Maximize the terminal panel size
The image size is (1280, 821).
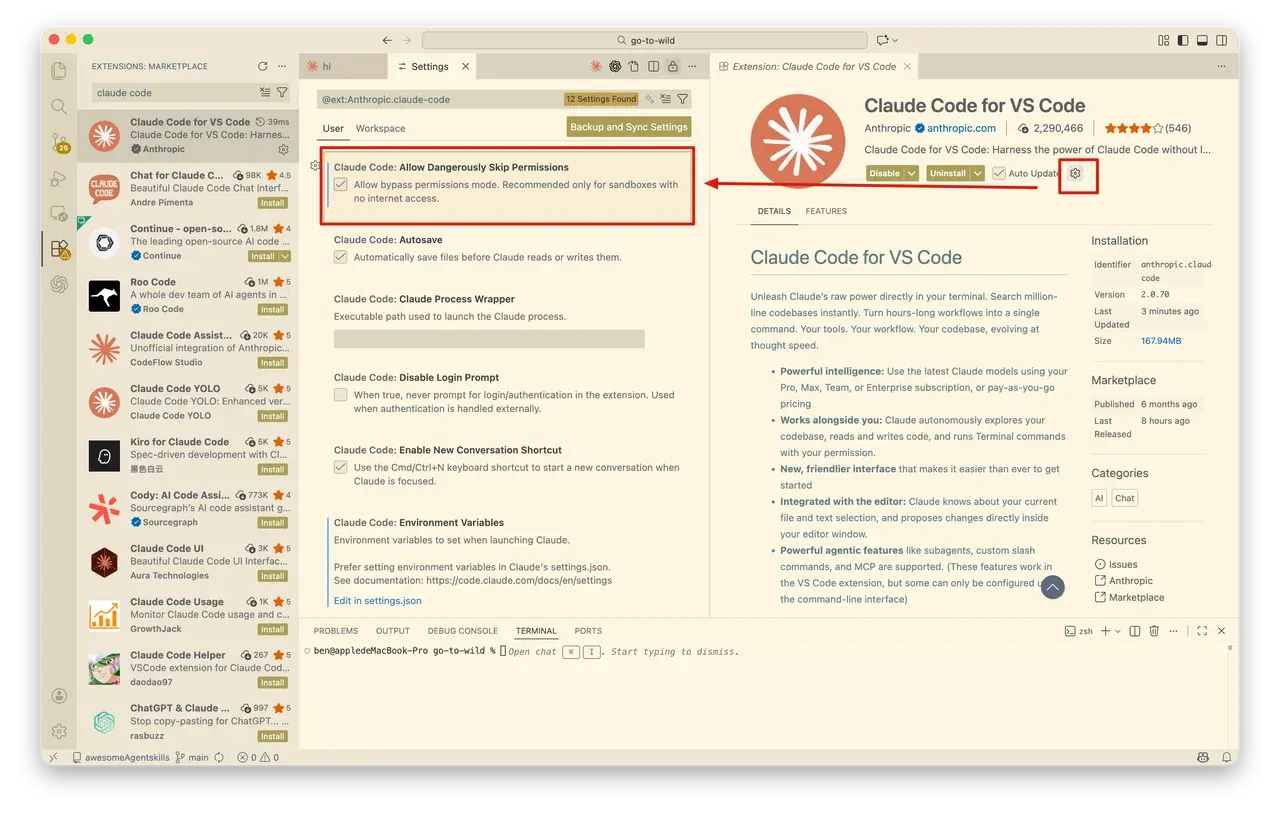click(x=1202, y=631)
